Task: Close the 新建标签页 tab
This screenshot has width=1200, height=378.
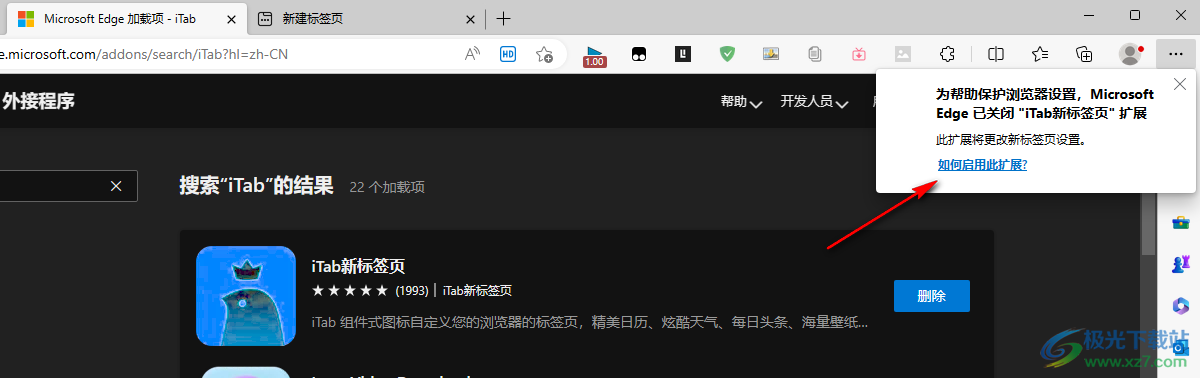Action: click(470, 18)
